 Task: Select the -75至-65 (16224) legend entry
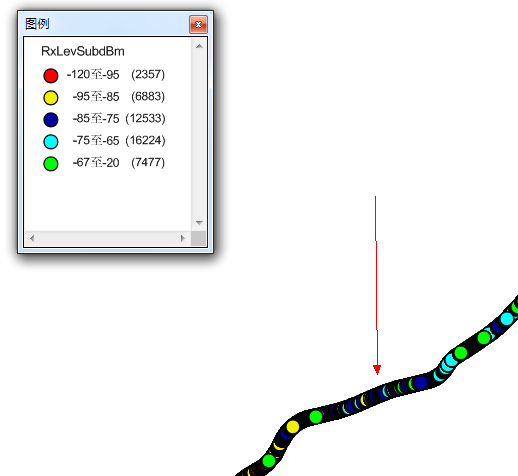pos(119,140)
